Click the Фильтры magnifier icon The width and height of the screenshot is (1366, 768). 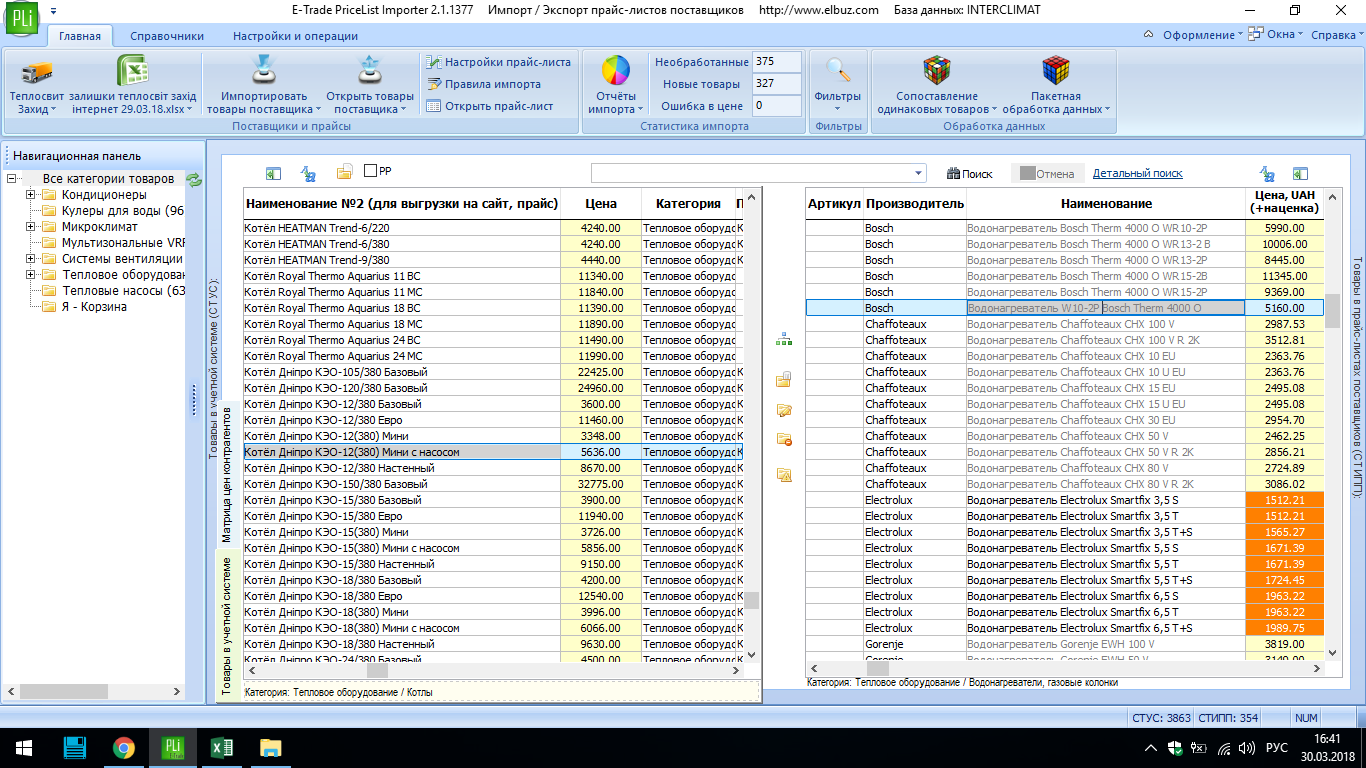[x=838, y=72]
